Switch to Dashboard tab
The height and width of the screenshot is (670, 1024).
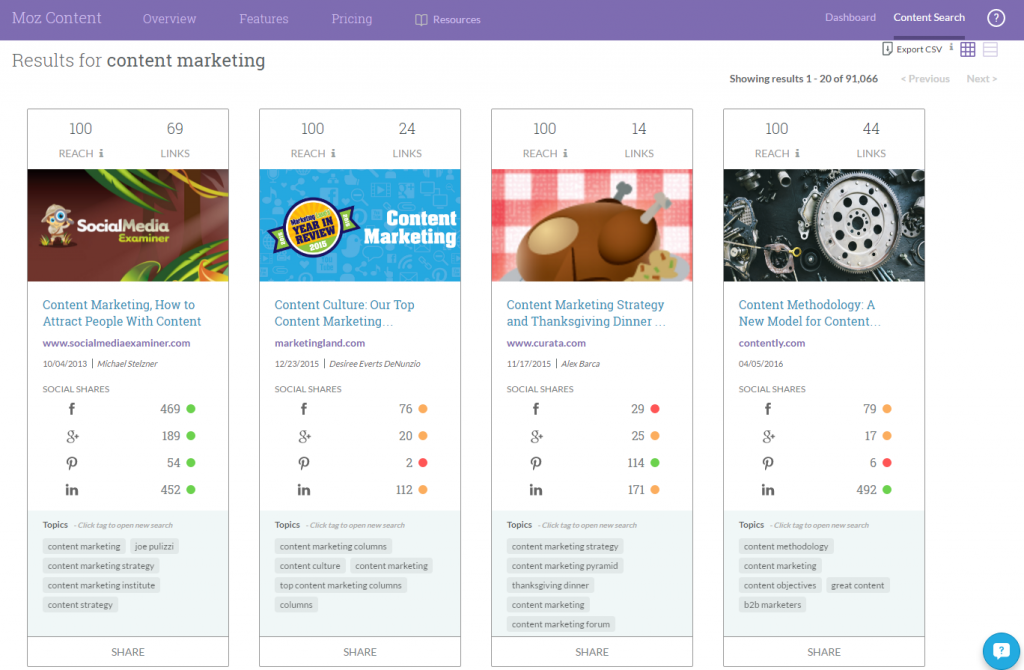click(850, 18)
